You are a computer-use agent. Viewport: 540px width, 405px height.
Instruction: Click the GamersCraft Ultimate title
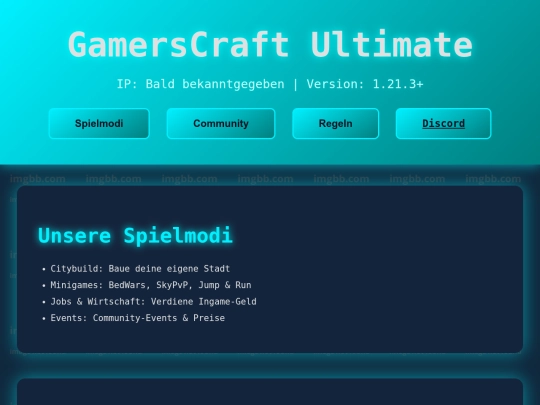270,44
